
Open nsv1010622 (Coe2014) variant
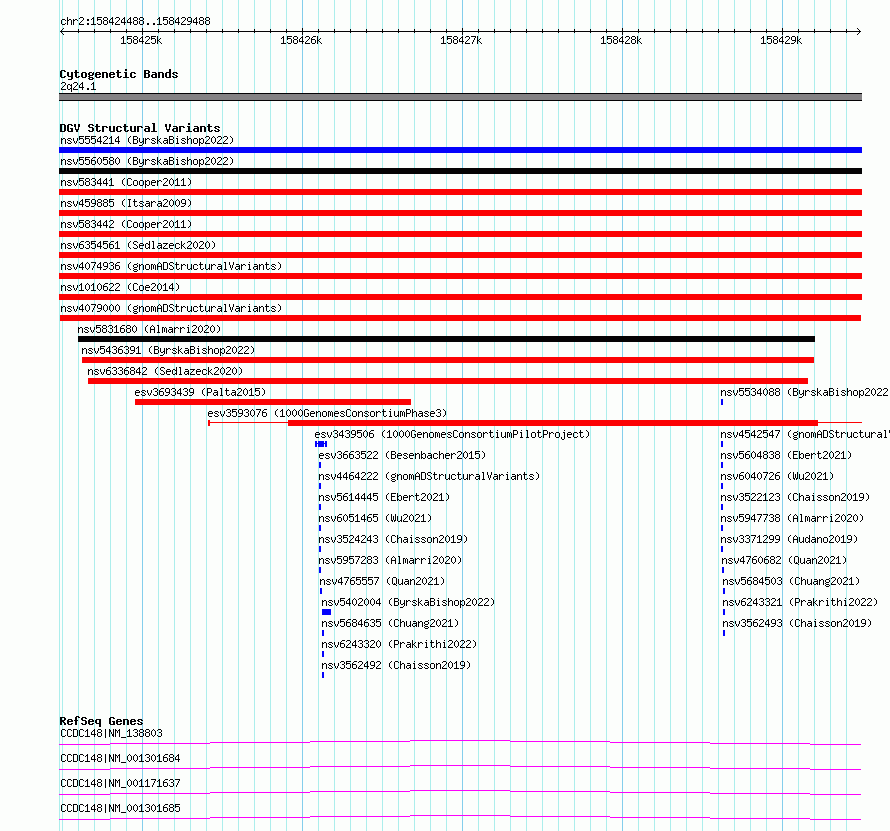tap(120, 287)
